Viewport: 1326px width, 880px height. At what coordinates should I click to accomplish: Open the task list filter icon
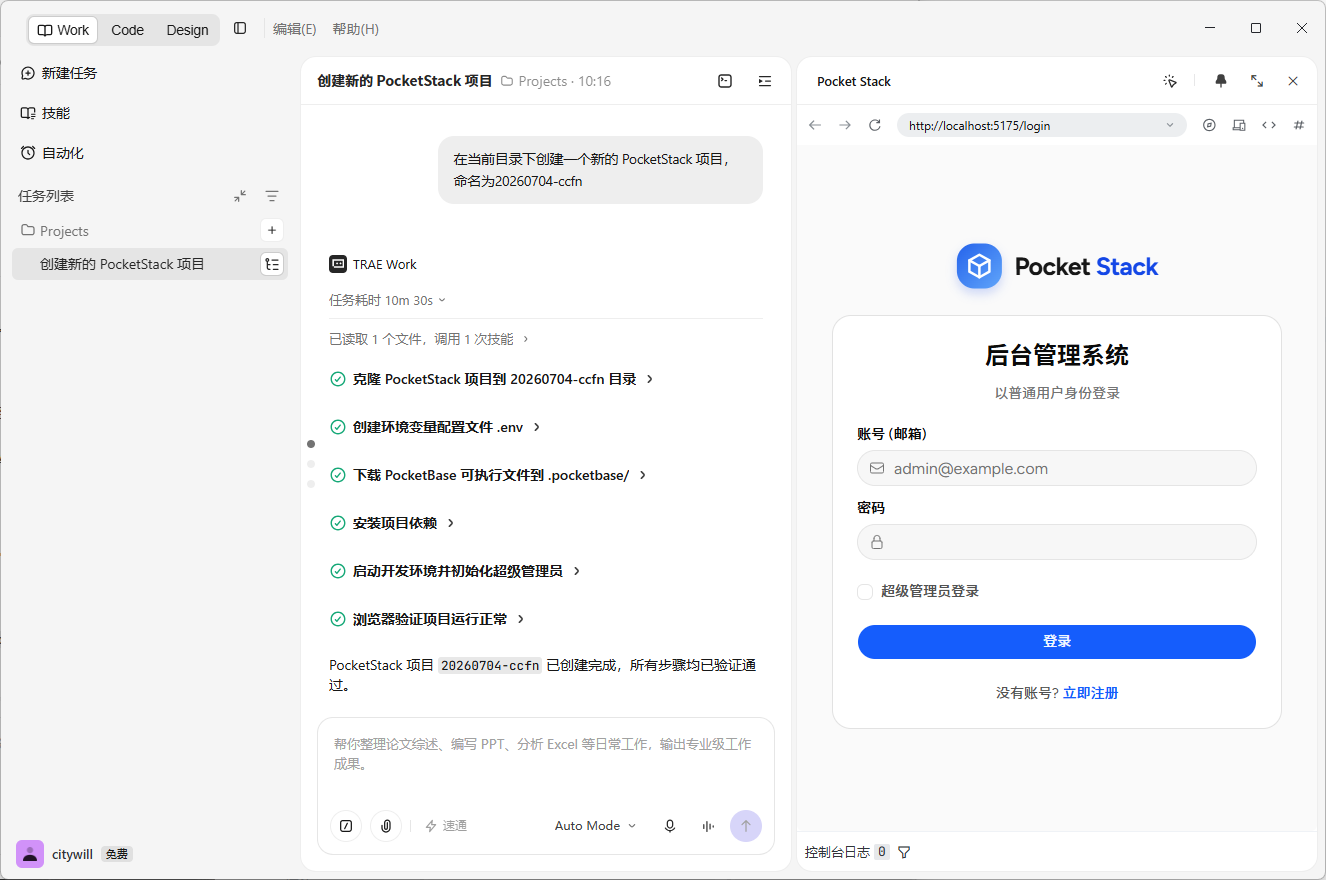(272, 196)
